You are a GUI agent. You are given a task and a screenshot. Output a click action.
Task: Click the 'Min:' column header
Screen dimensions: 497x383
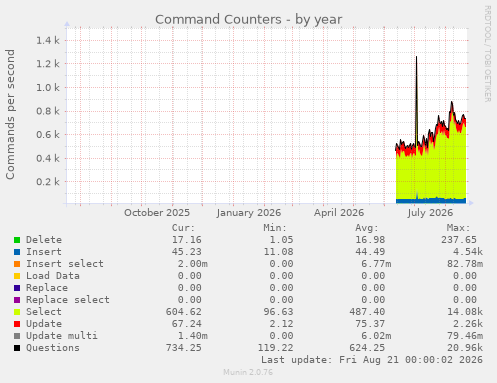(x=275, y=228)
